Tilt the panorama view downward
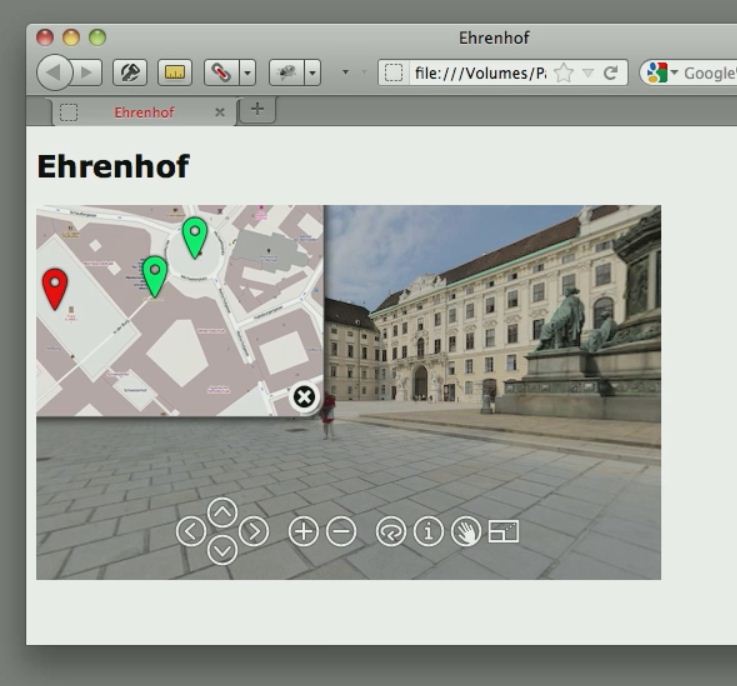Screen dimensions: 737x686 (222, 549)
